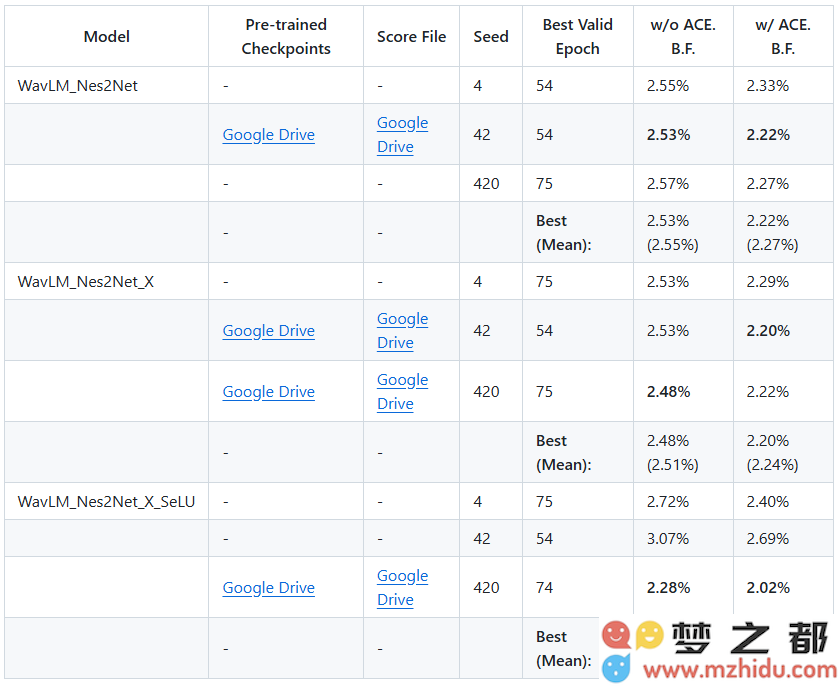Click the WavLM_Nes2Net_X model name cell

86,281
